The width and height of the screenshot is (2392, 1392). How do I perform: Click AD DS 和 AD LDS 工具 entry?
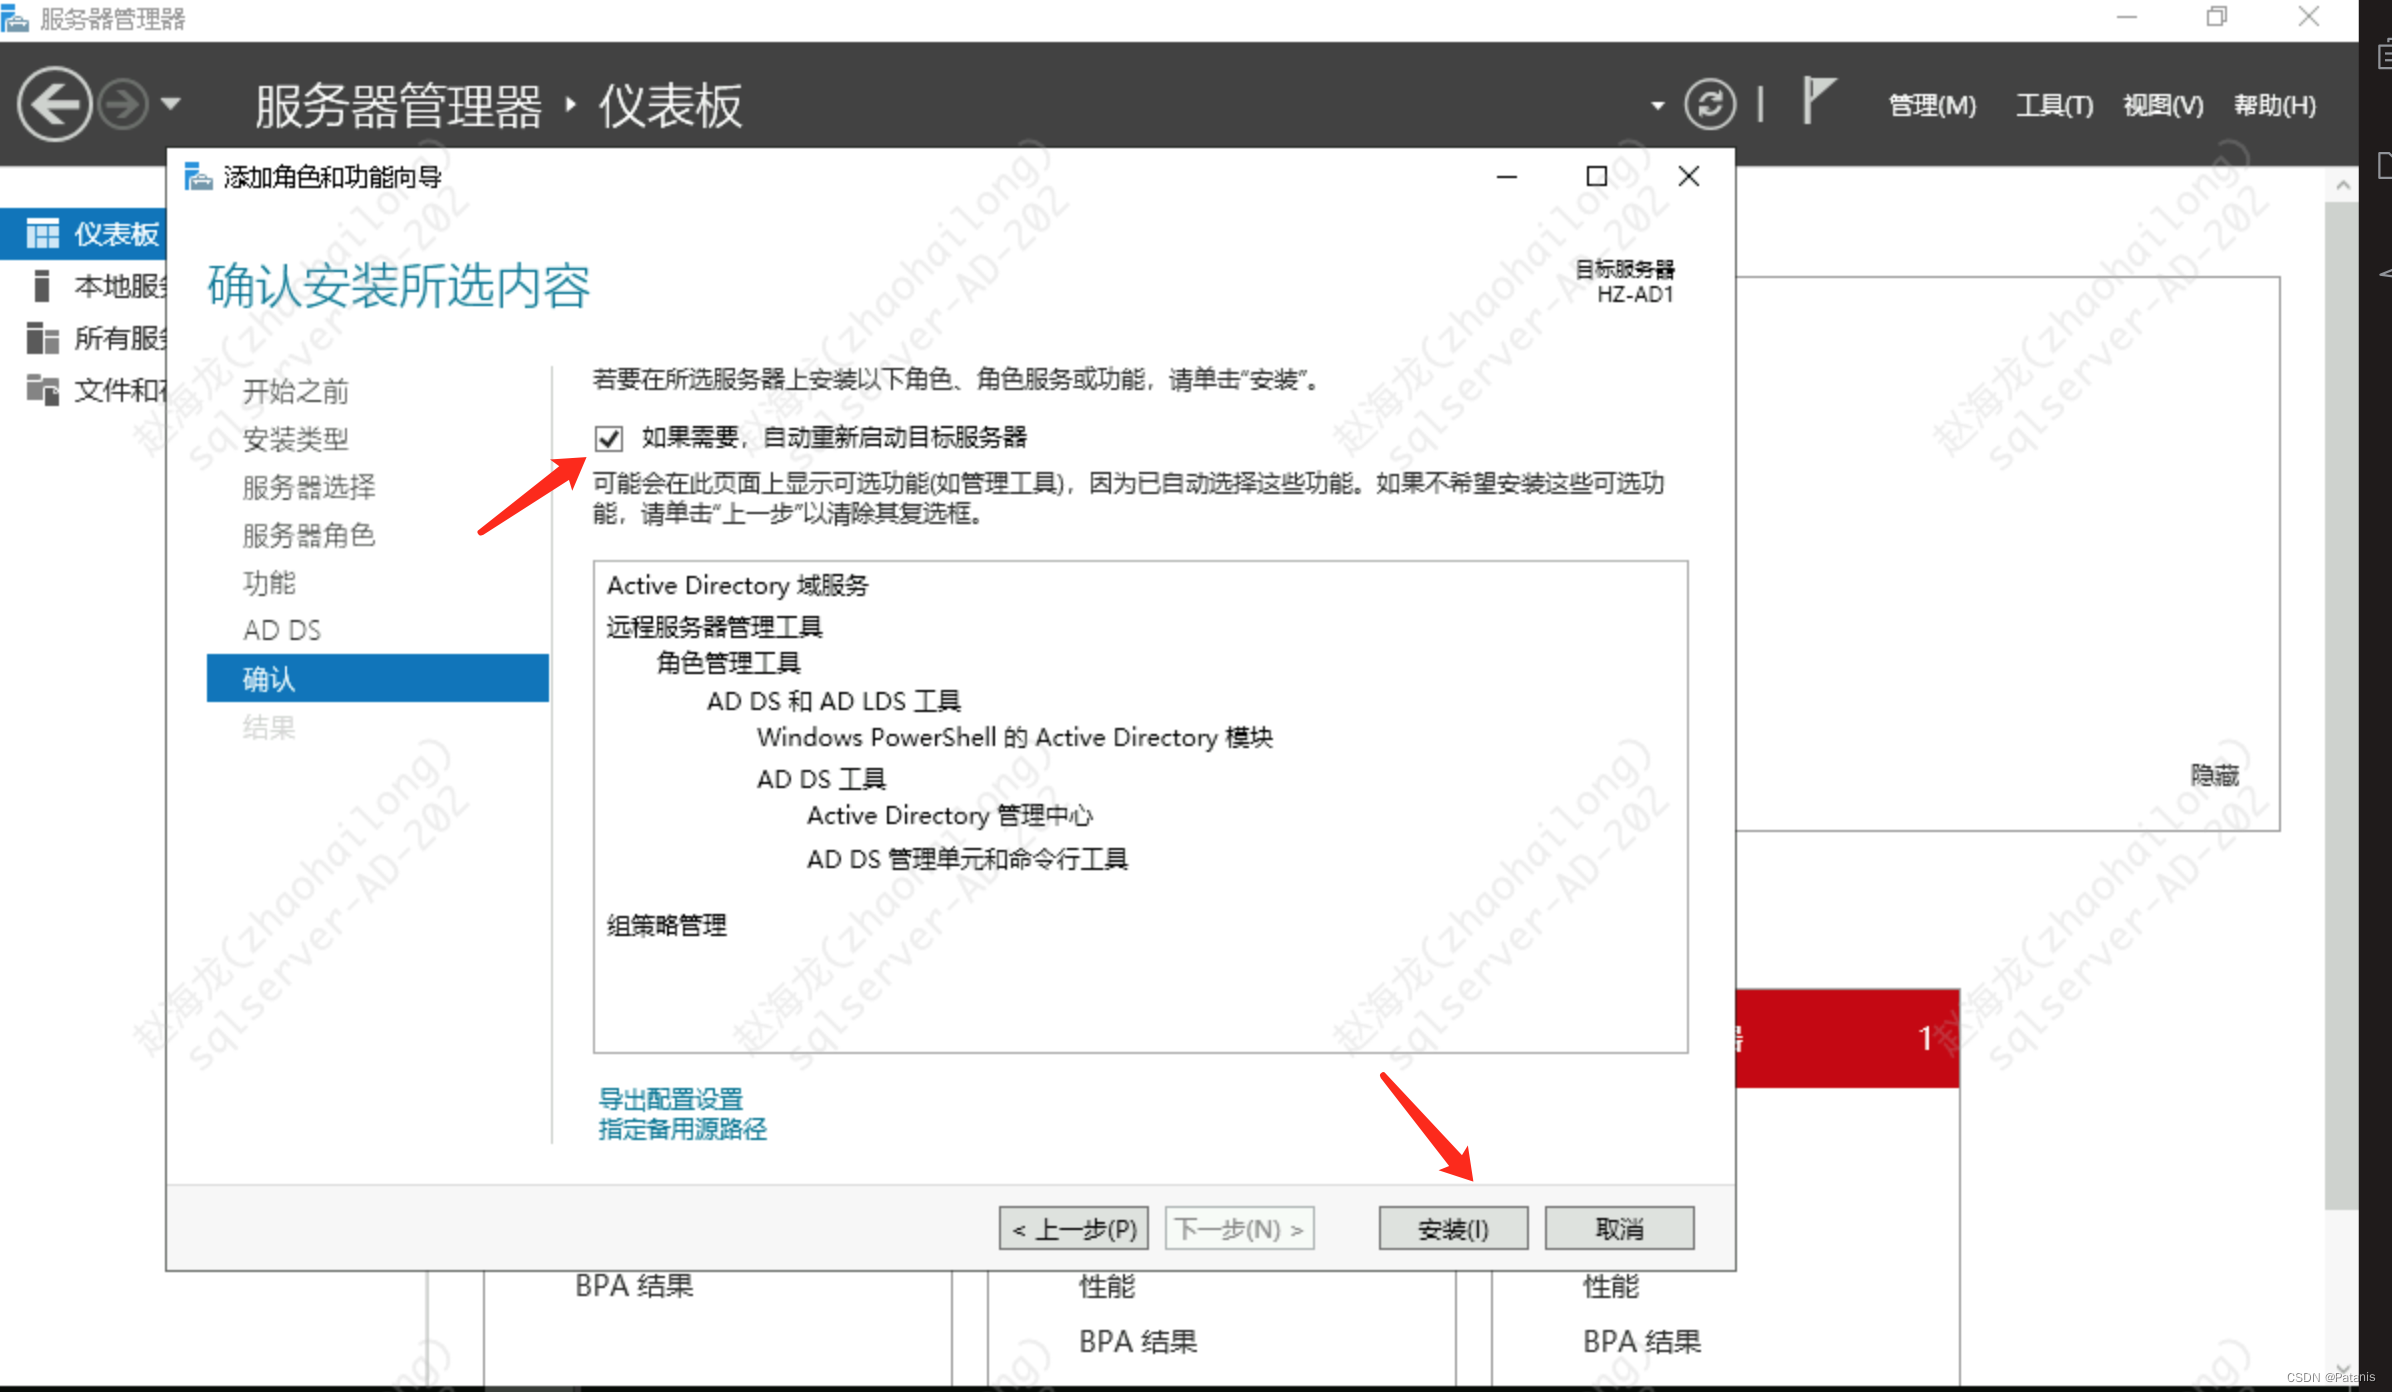[x=833, y=701]
